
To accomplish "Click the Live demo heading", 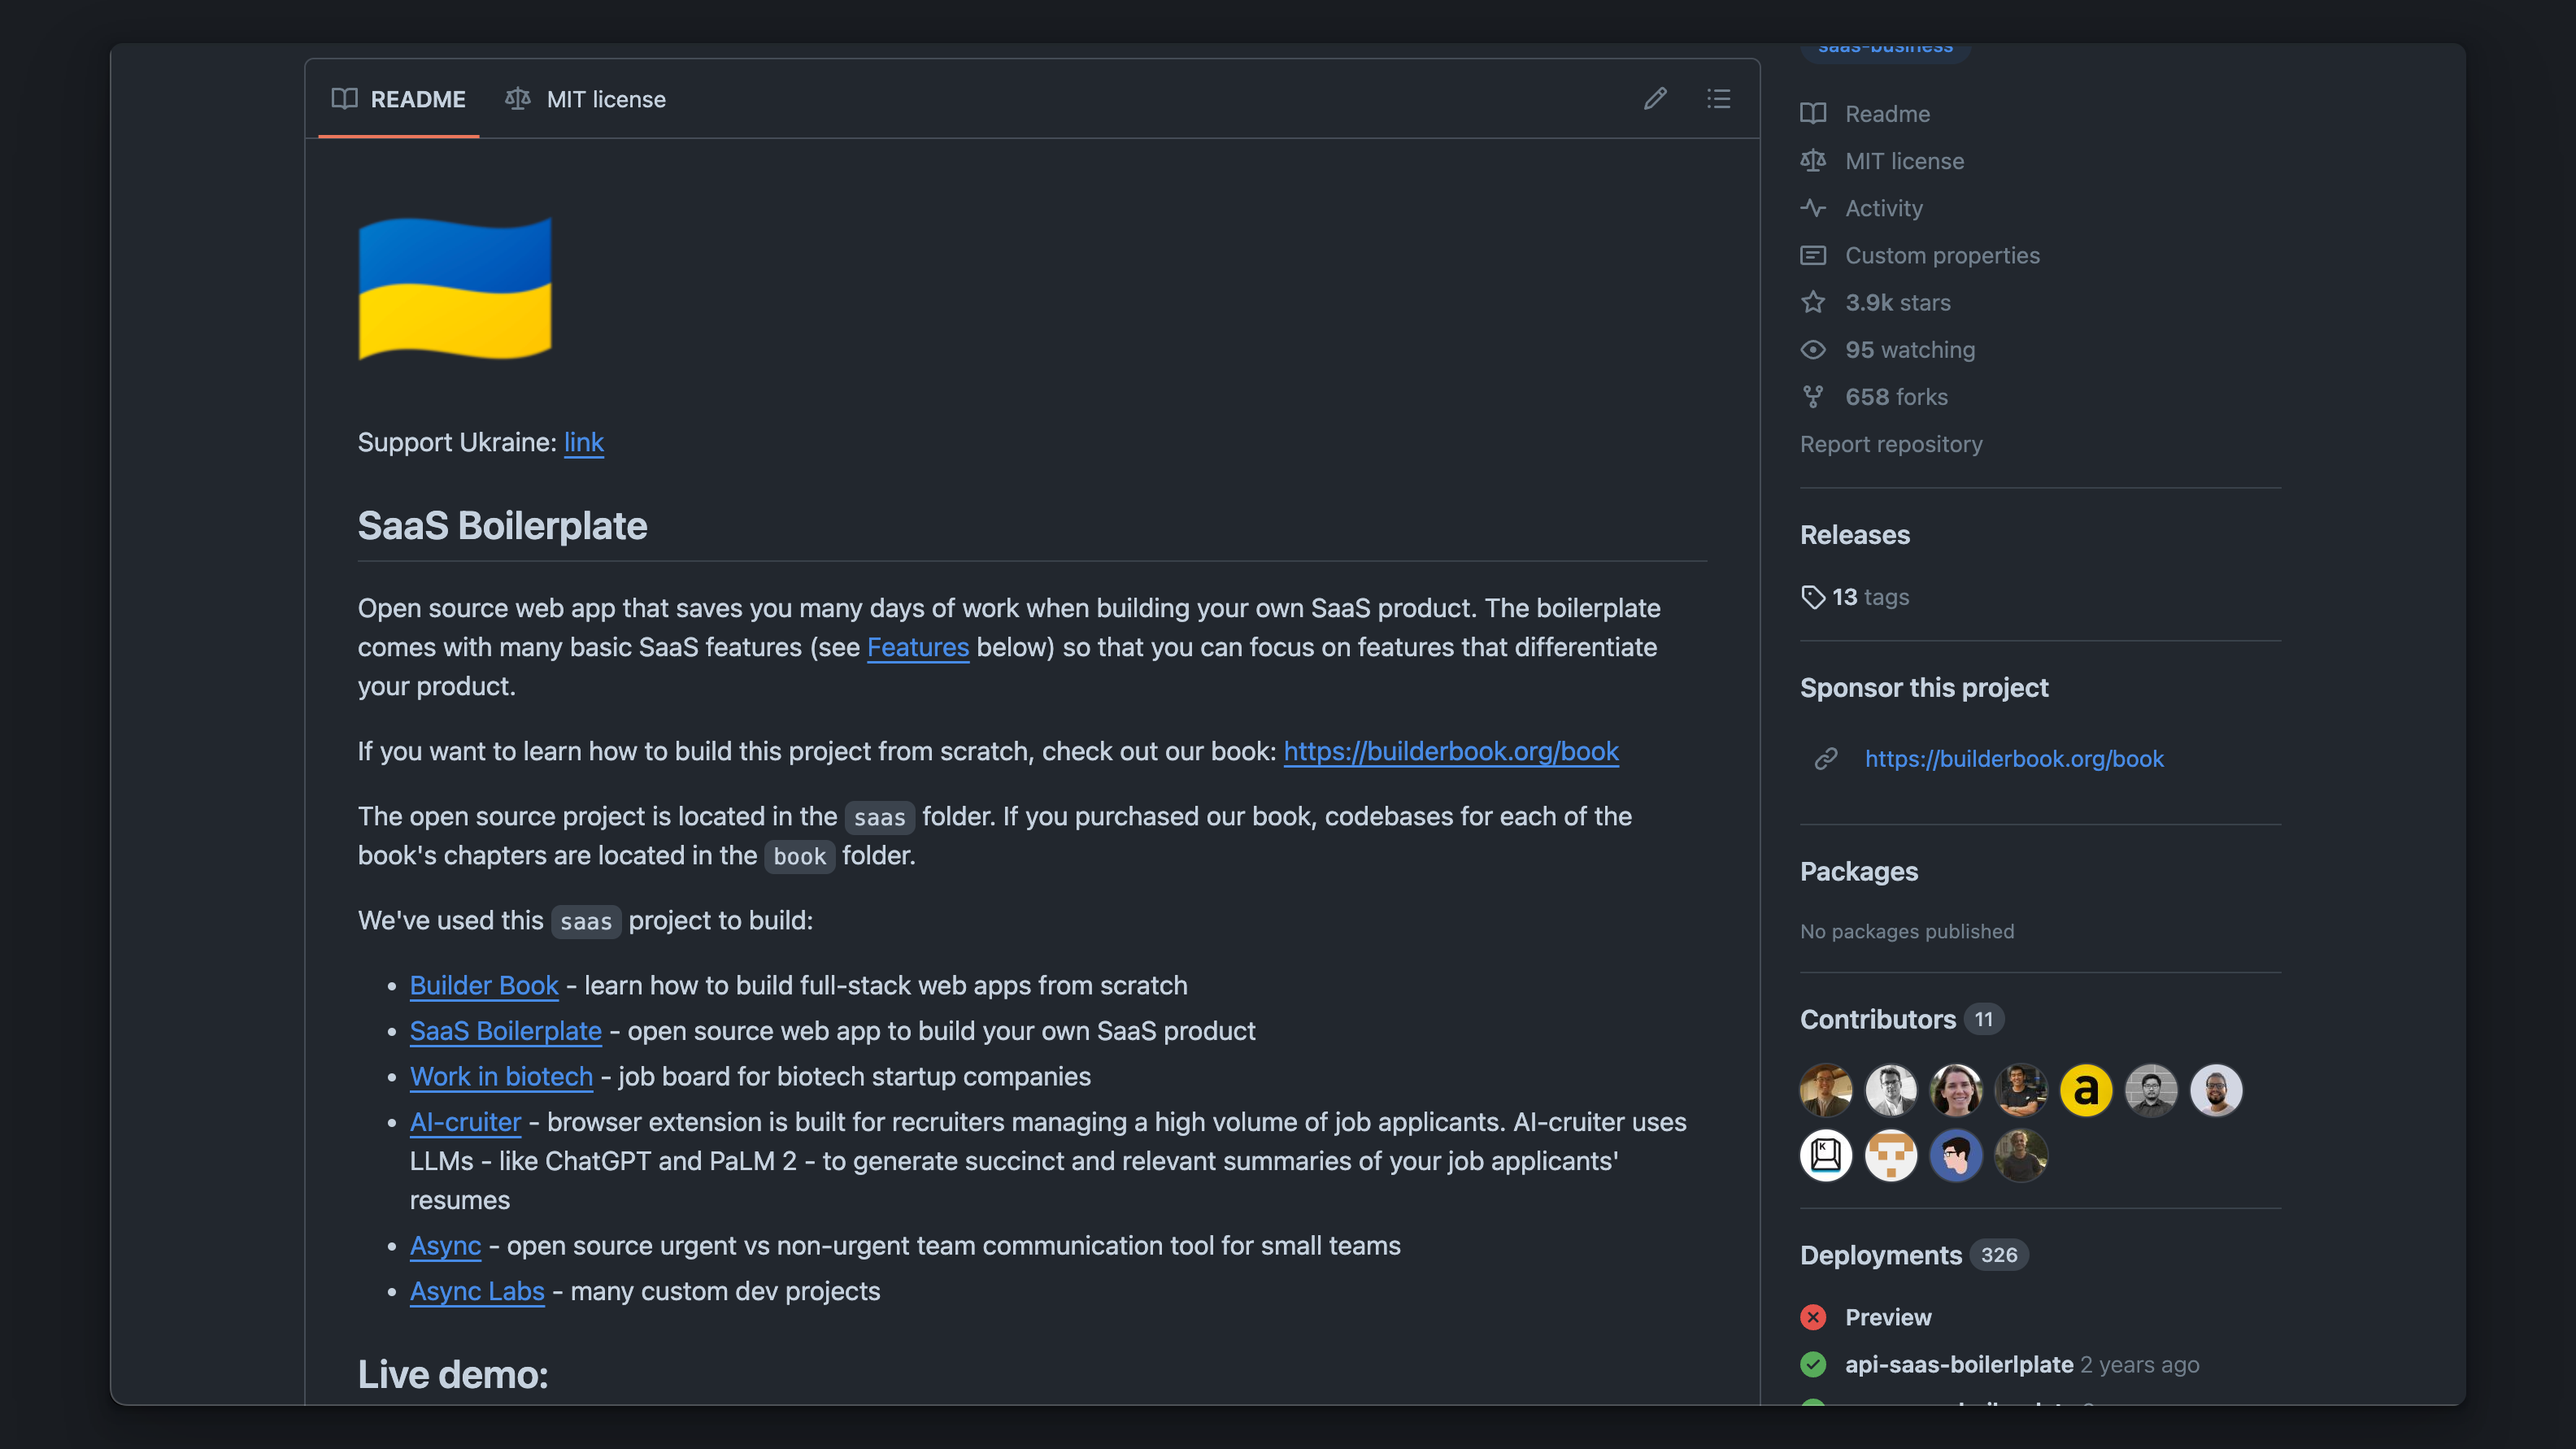I will [453, 1375].
